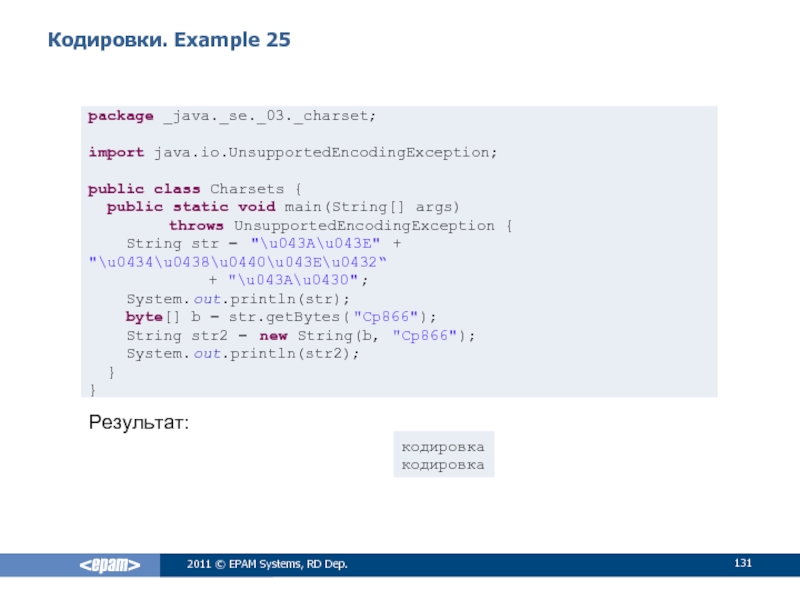Click the slide title "Кодировки. Example 25"
Viewport: 800px width, 600px height.
(x=169, y=40)
